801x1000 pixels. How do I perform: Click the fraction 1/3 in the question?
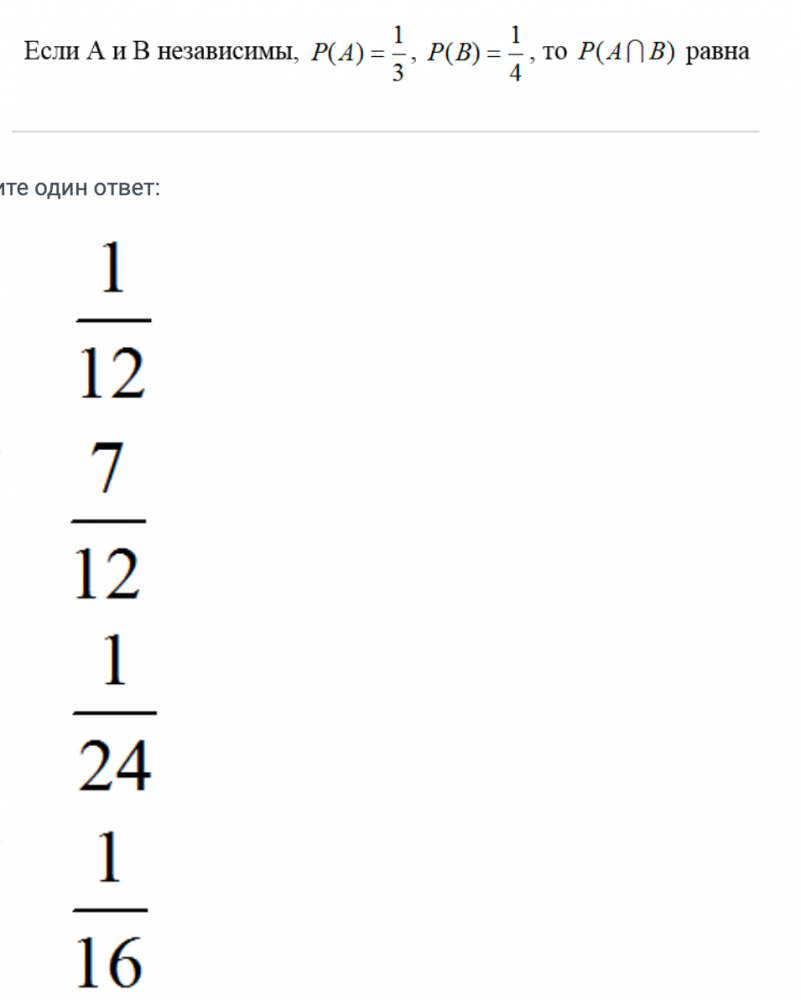point(398,54)
